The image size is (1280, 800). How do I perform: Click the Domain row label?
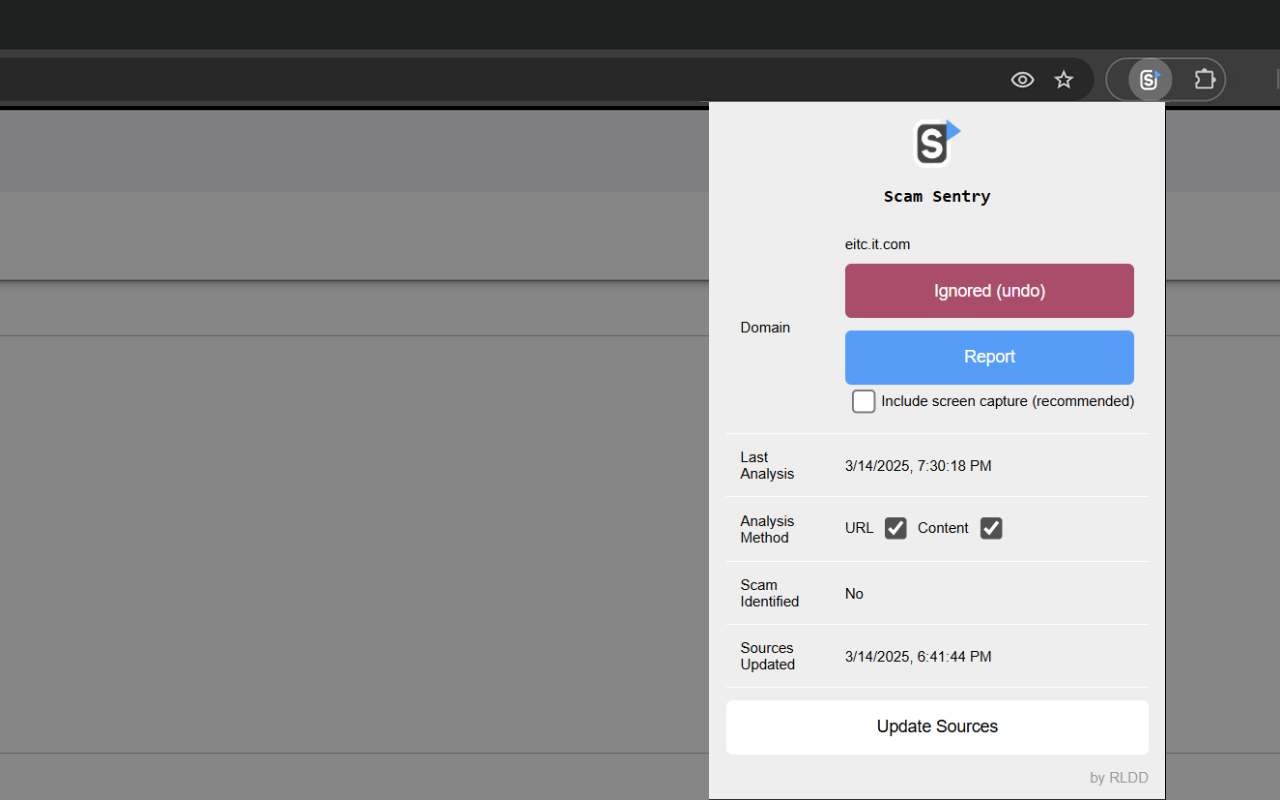click(765, 328)
